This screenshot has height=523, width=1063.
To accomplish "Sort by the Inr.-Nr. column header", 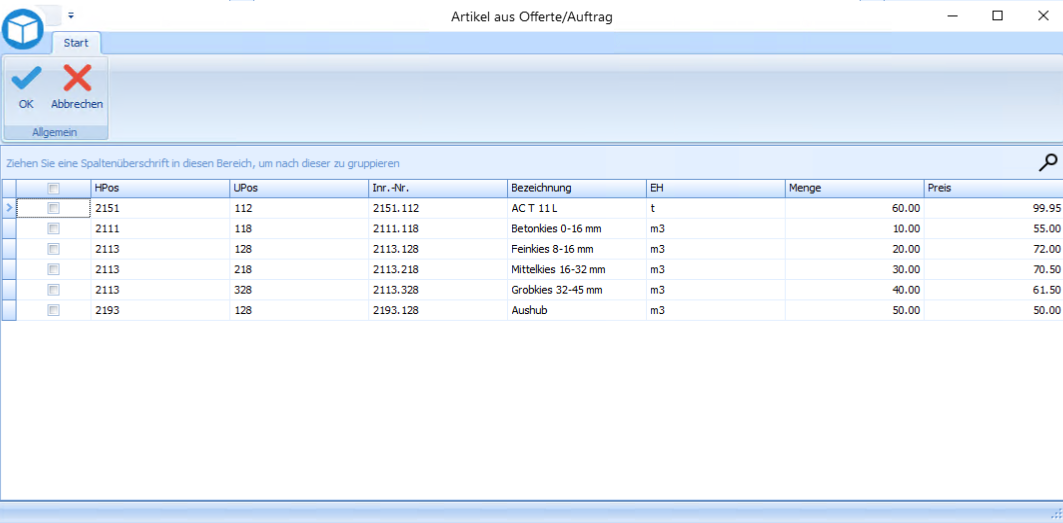I will (438, 189).
